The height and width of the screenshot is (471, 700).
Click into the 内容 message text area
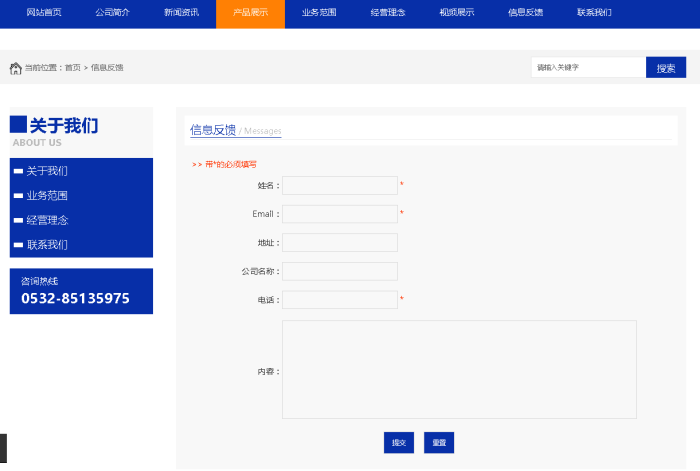pyautogui.click(x=459, y=369)
